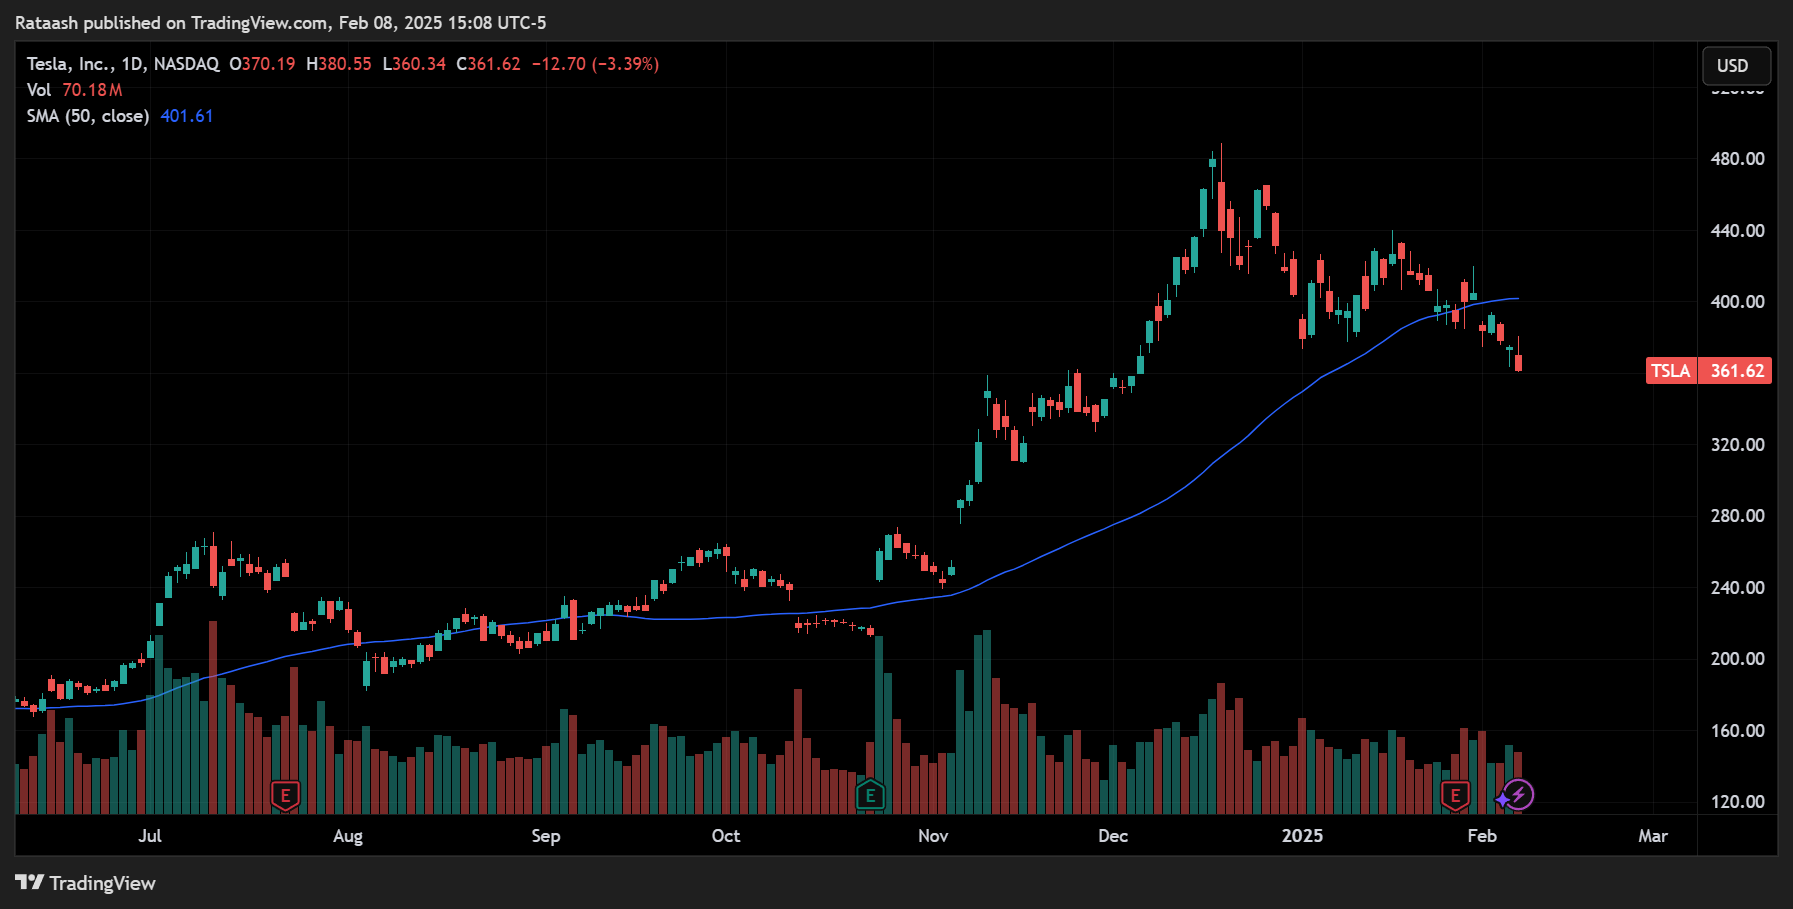Click the Vol 70.18M indicator legend

coord(75,90)
